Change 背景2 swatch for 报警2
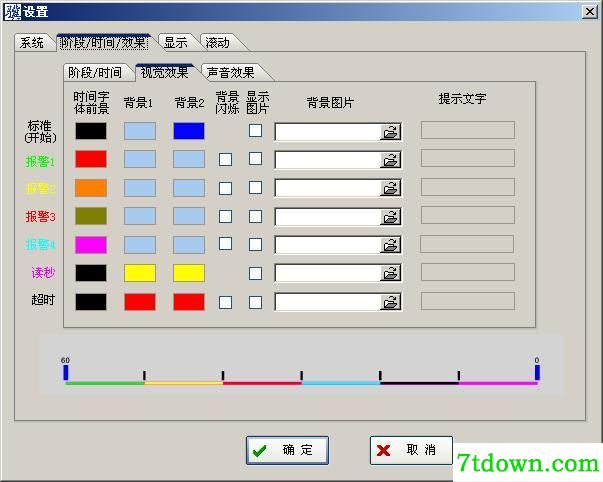This screenshot has height=482, width=603. (189, 188)
